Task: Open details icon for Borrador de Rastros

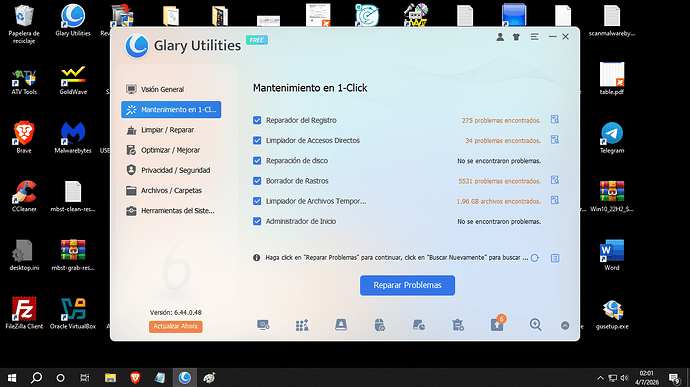Action: pyautogui.click(x=554, y=181)
